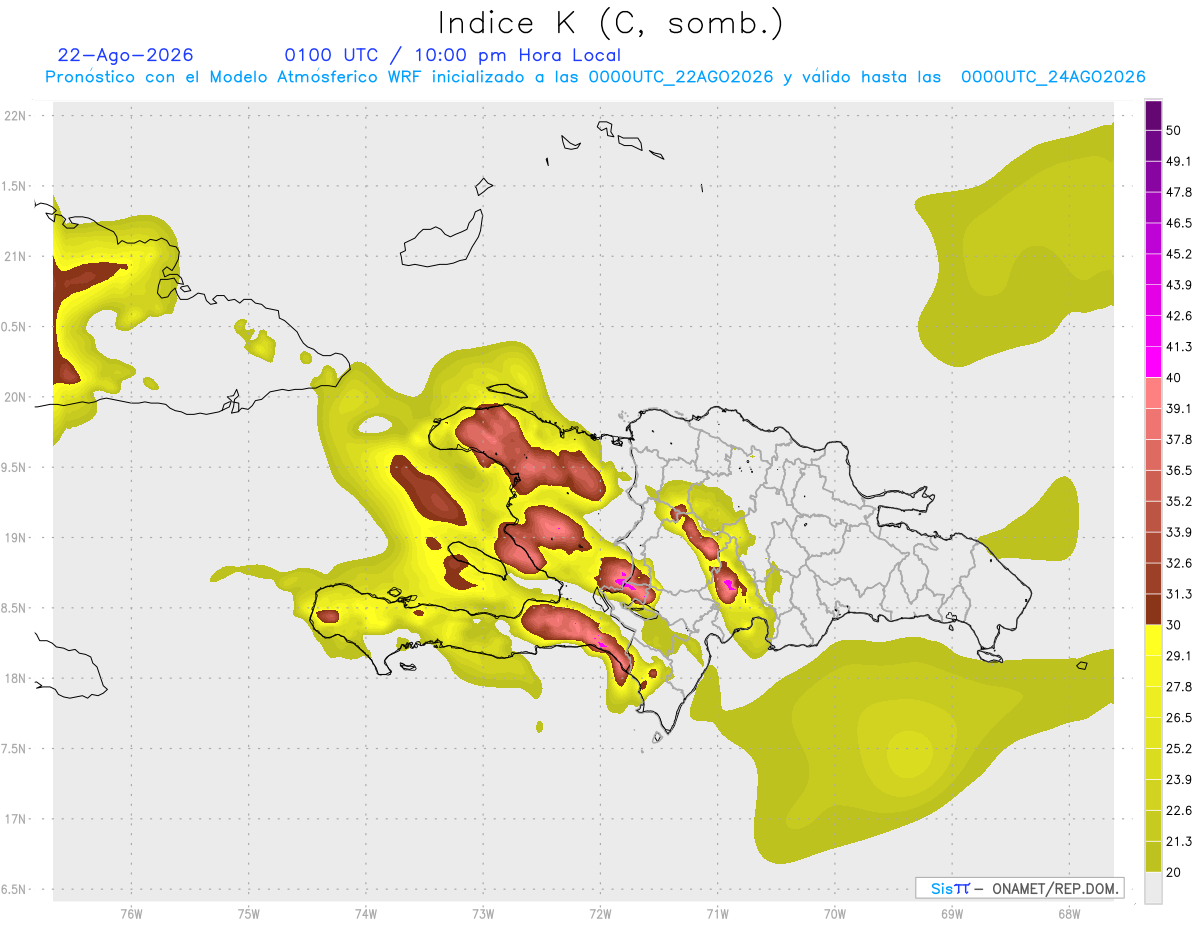Click the 'SisTT – ONAMET/REP.DOM.' credit box
The height and width of the screenshot is (927, 1200).
tap(1019, 888)
